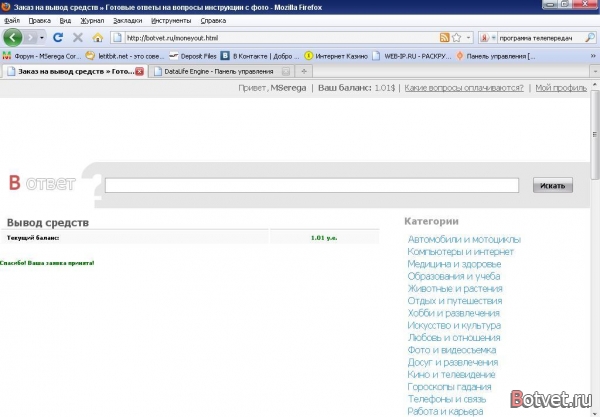Open Автомобили и мотоциклы category
The height and width of the screenshot is (417, 600).
(464, 239)
